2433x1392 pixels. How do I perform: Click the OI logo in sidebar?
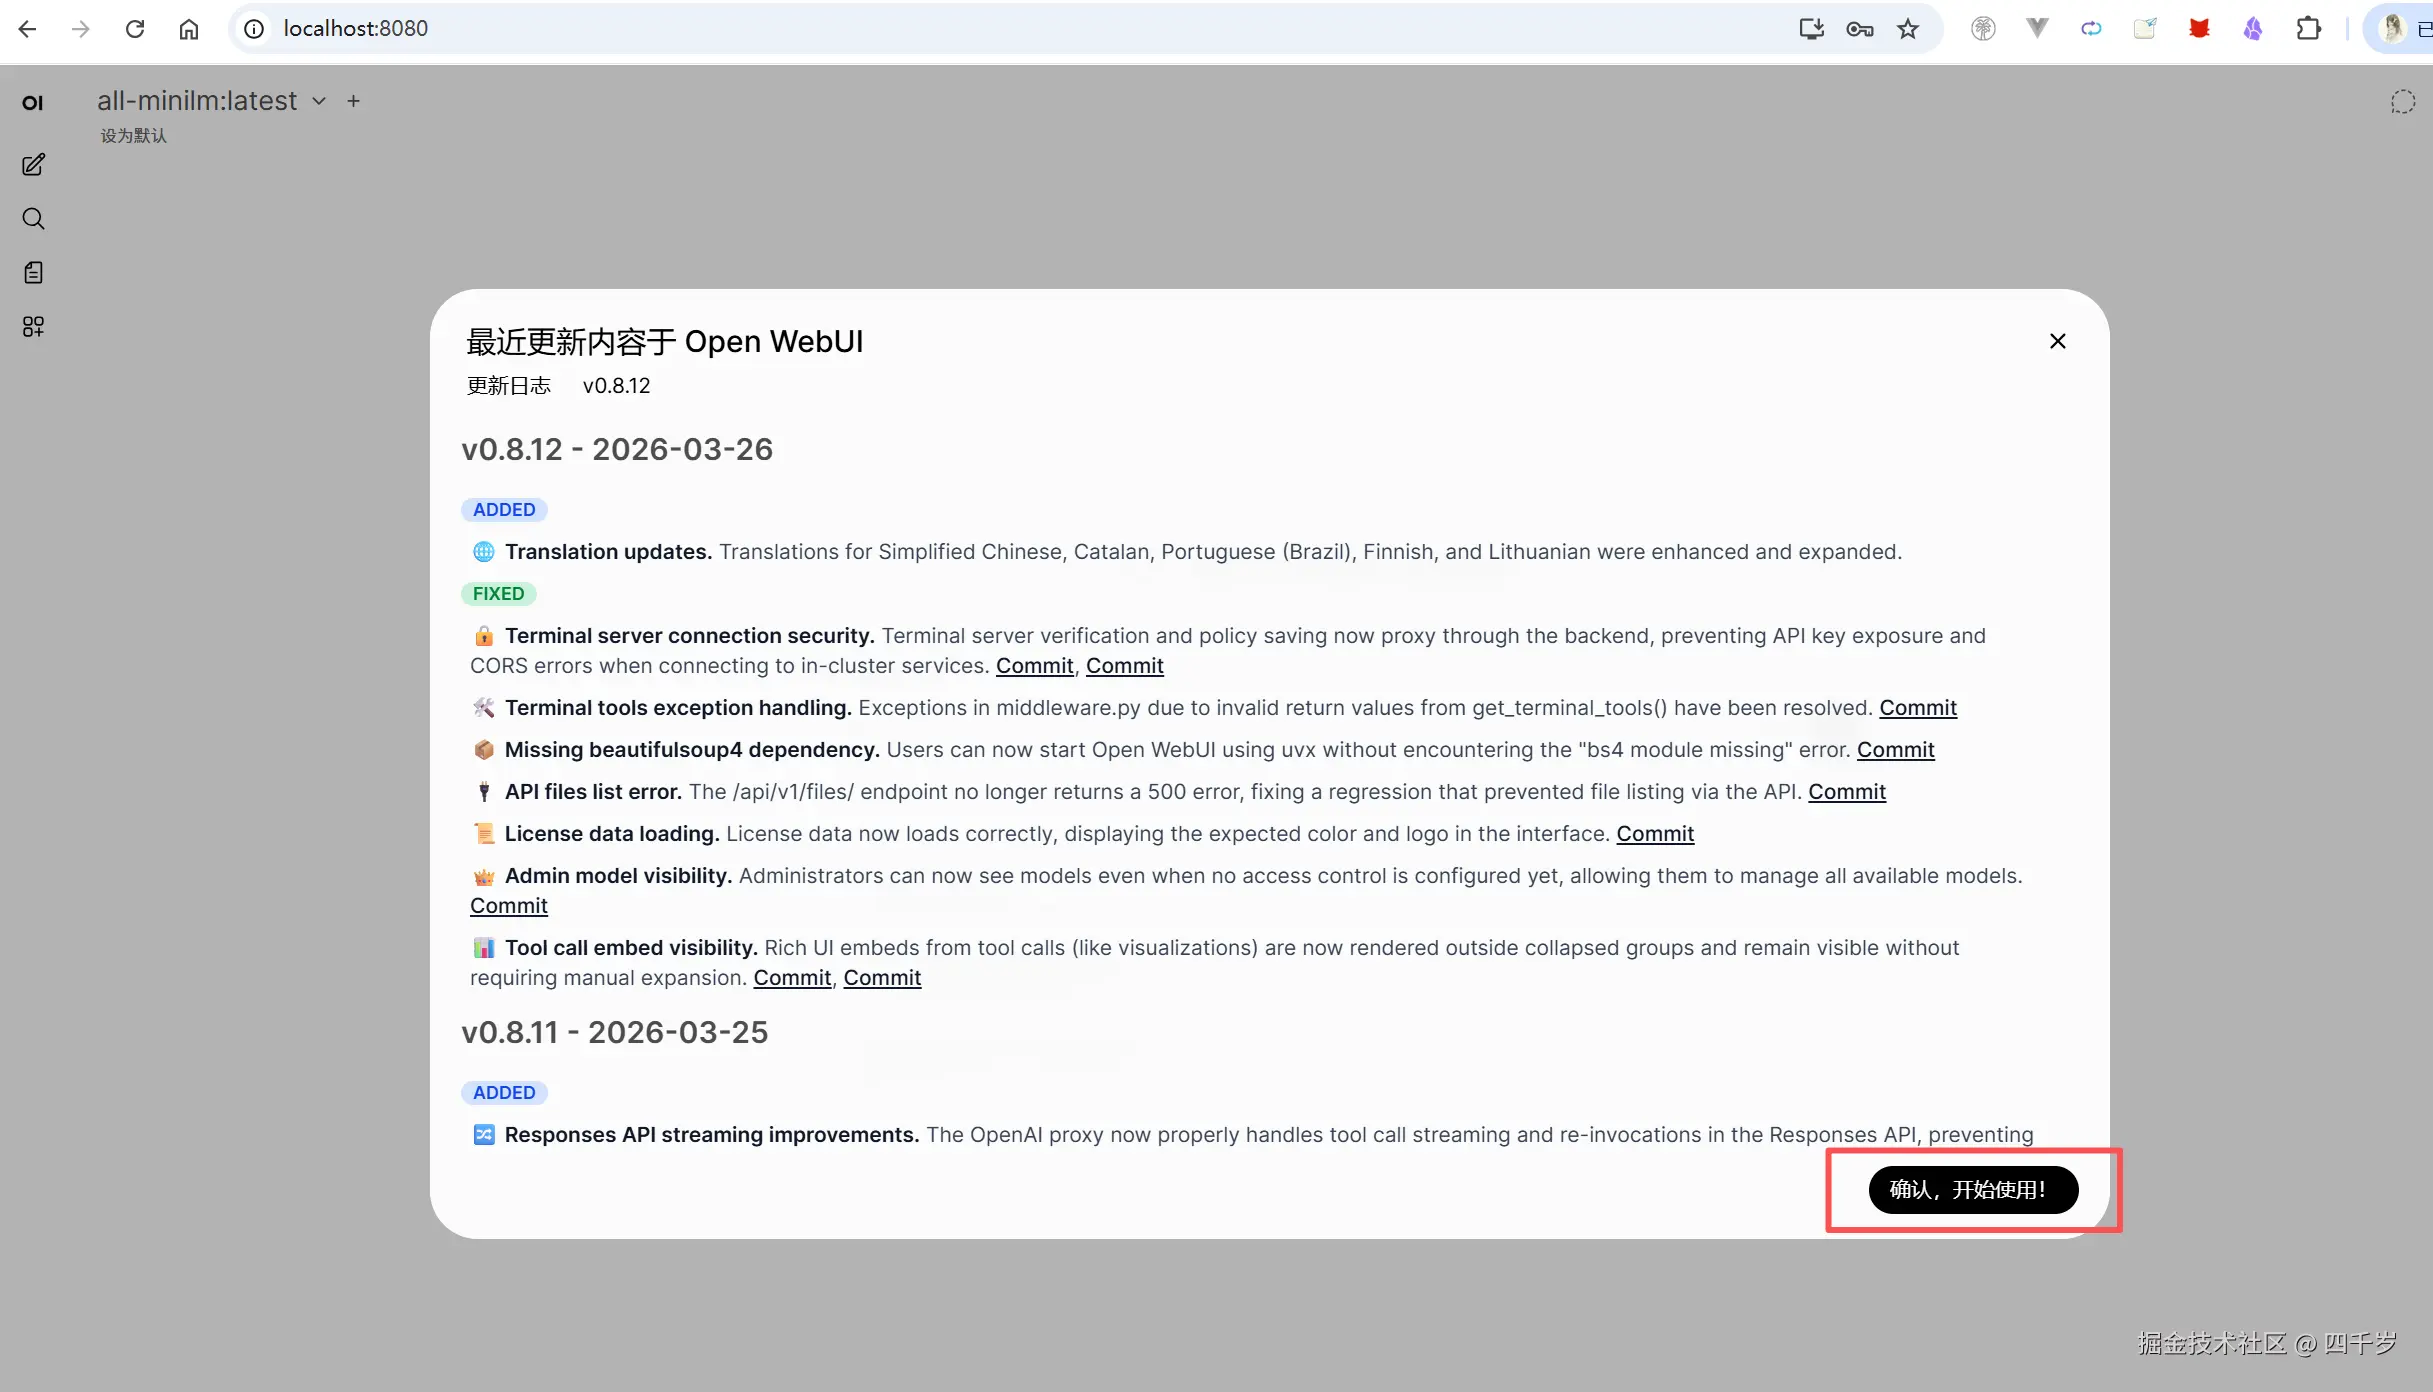coord(33,102)
